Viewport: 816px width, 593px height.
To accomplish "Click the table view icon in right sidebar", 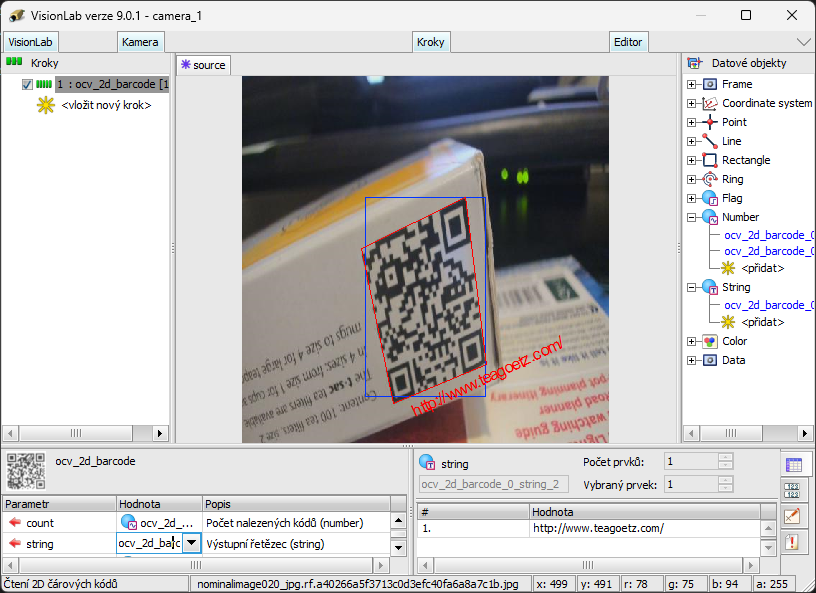I will 792,465.
